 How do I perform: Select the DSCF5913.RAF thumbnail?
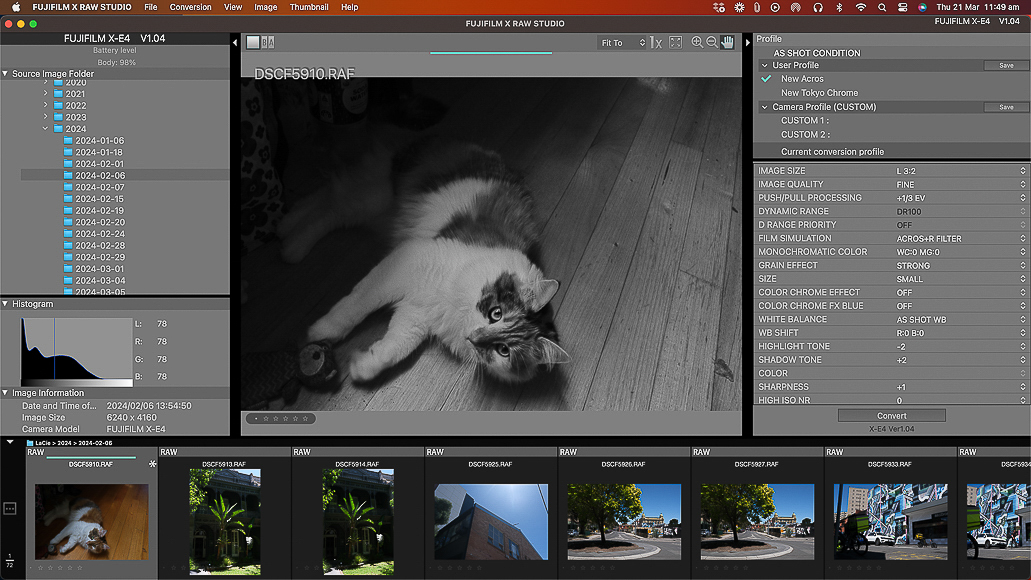(225, 521)
